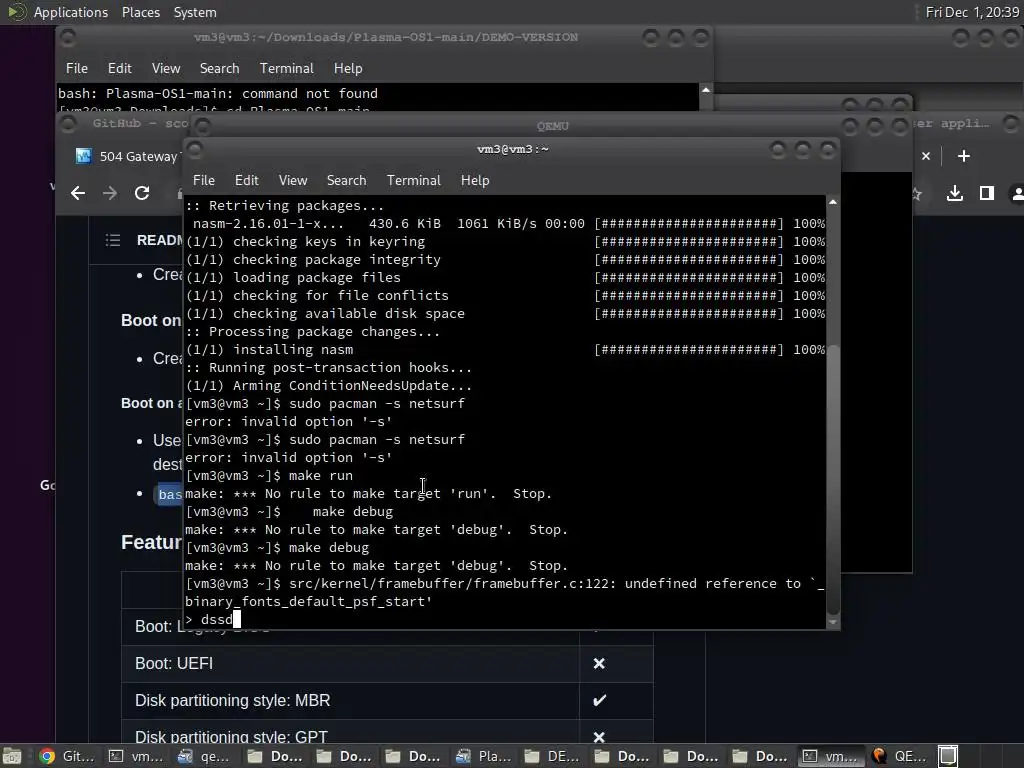Open Edit menu in the DEMO-VERSION terminal
Screen dimensions: 1024x768
click(120, 69)
